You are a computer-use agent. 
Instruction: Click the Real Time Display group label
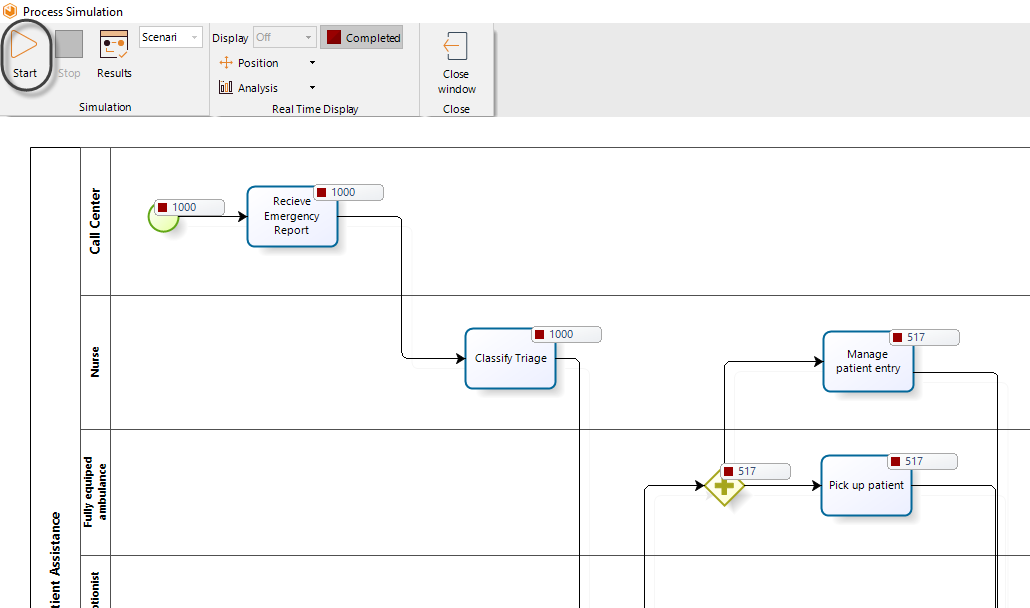pyautogui.click(x=315, y=109)
